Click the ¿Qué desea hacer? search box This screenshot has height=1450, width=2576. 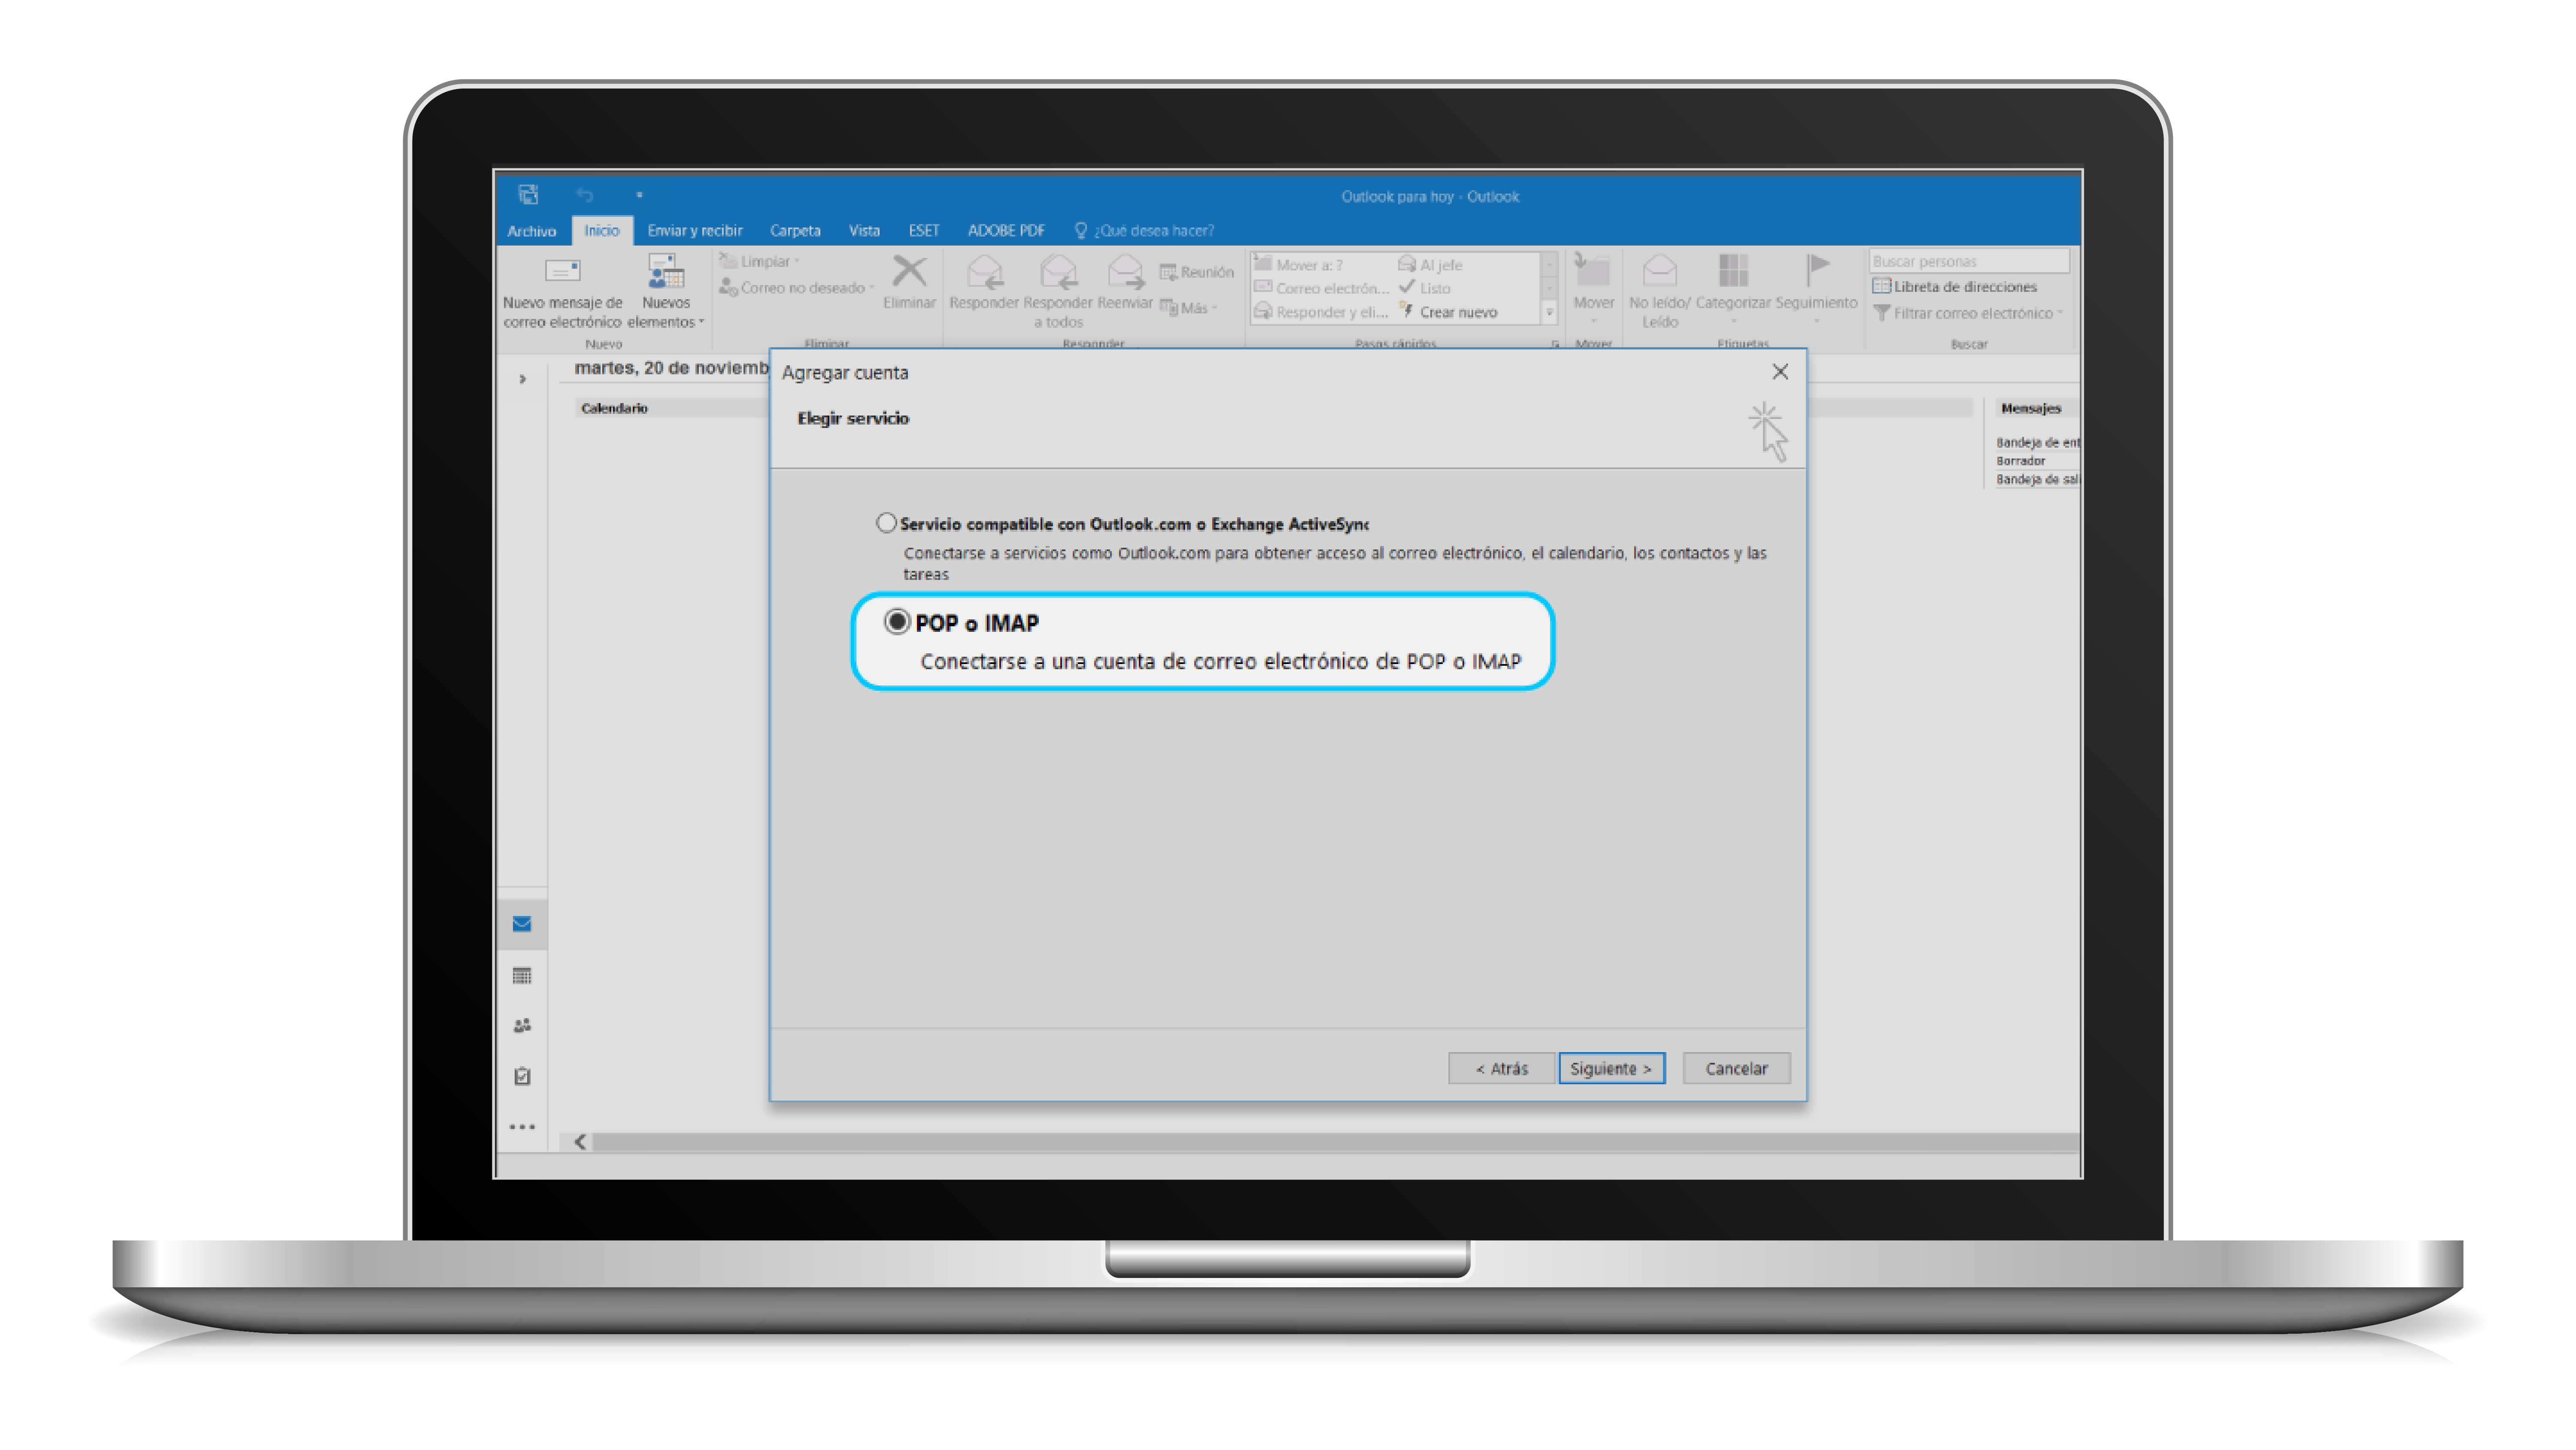(1144, 231)
